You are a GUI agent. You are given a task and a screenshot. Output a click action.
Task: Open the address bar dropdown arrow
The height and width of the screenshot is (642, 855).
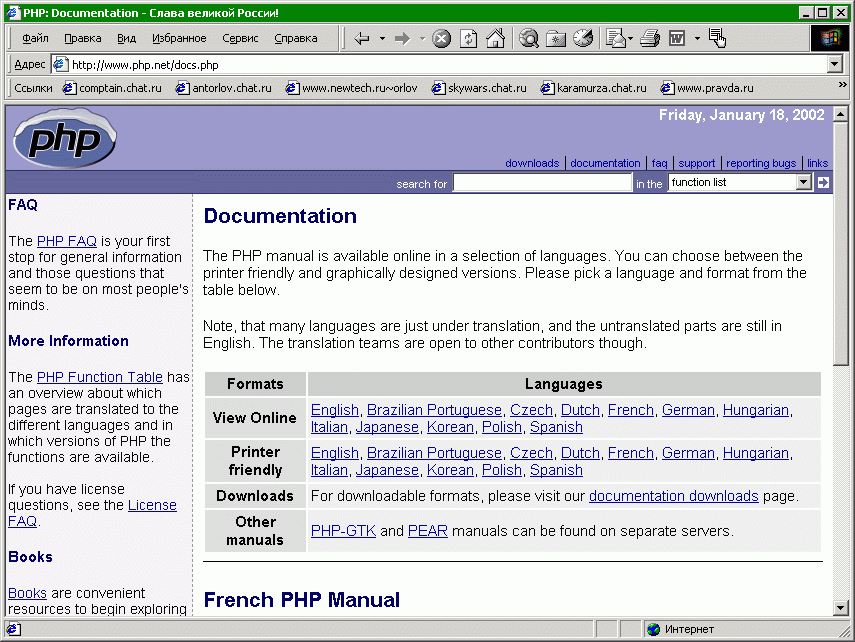point(834,64)
